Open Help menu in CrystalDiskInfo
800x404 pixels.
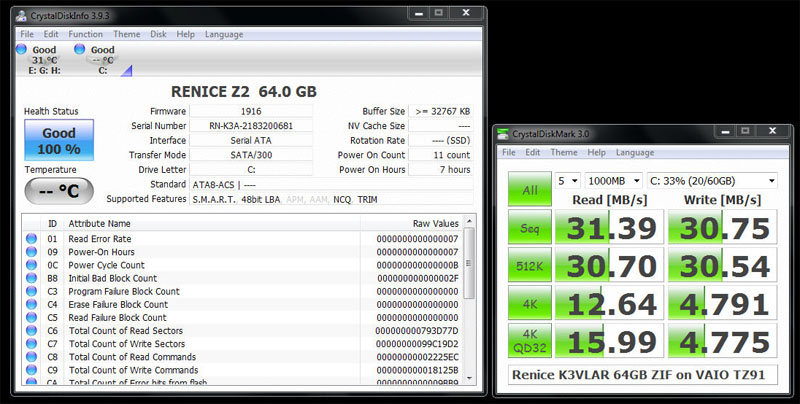tap(186, 34)
